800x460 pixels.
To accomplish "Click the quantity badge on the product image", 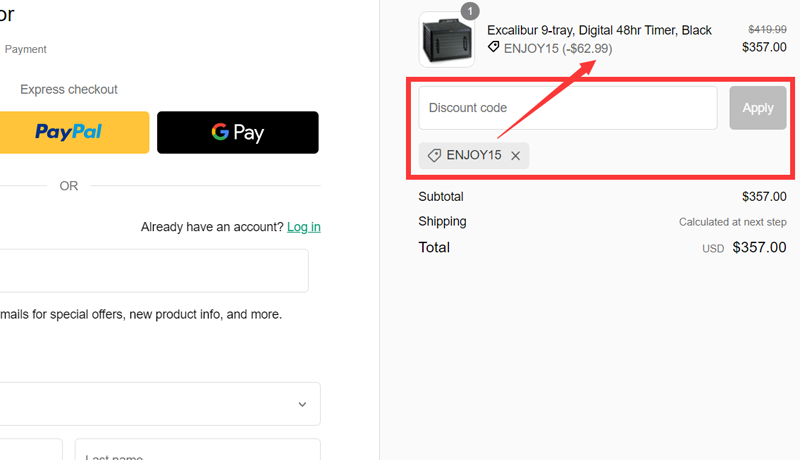I will pos(469,11).
